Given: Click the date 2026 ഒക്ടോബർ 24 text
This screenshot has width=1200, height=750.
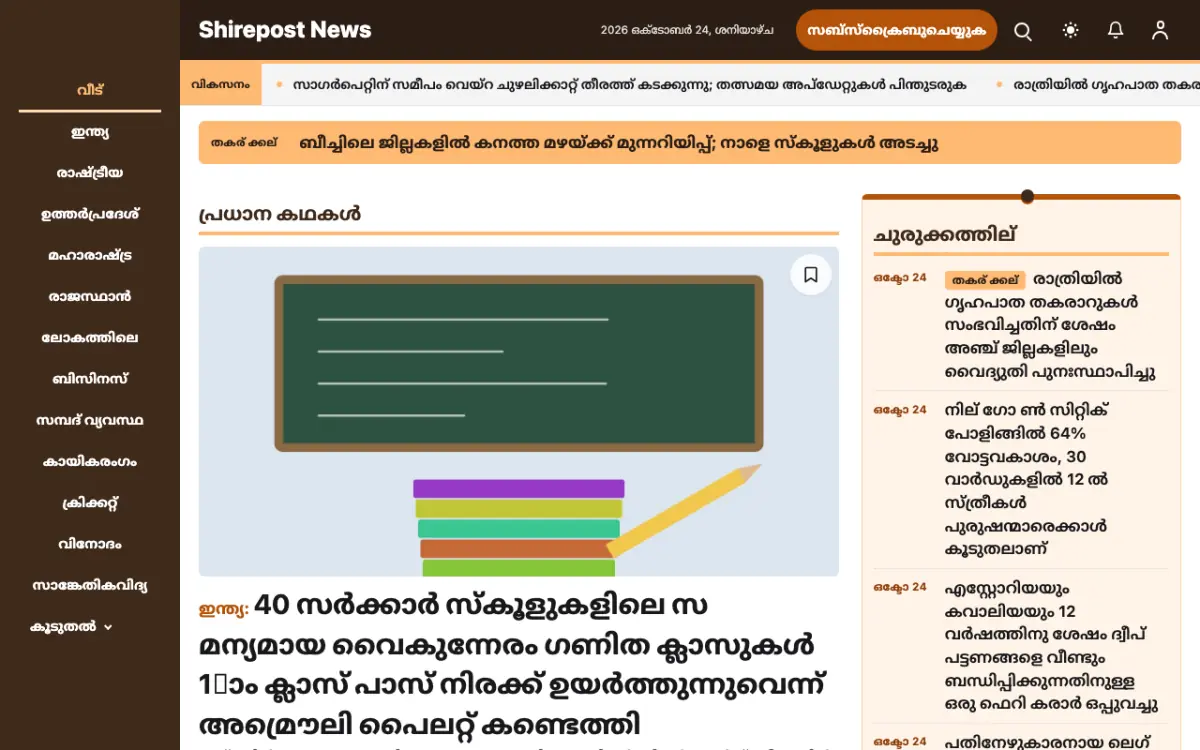Looking at the screenshot, I should coord(687,31).
